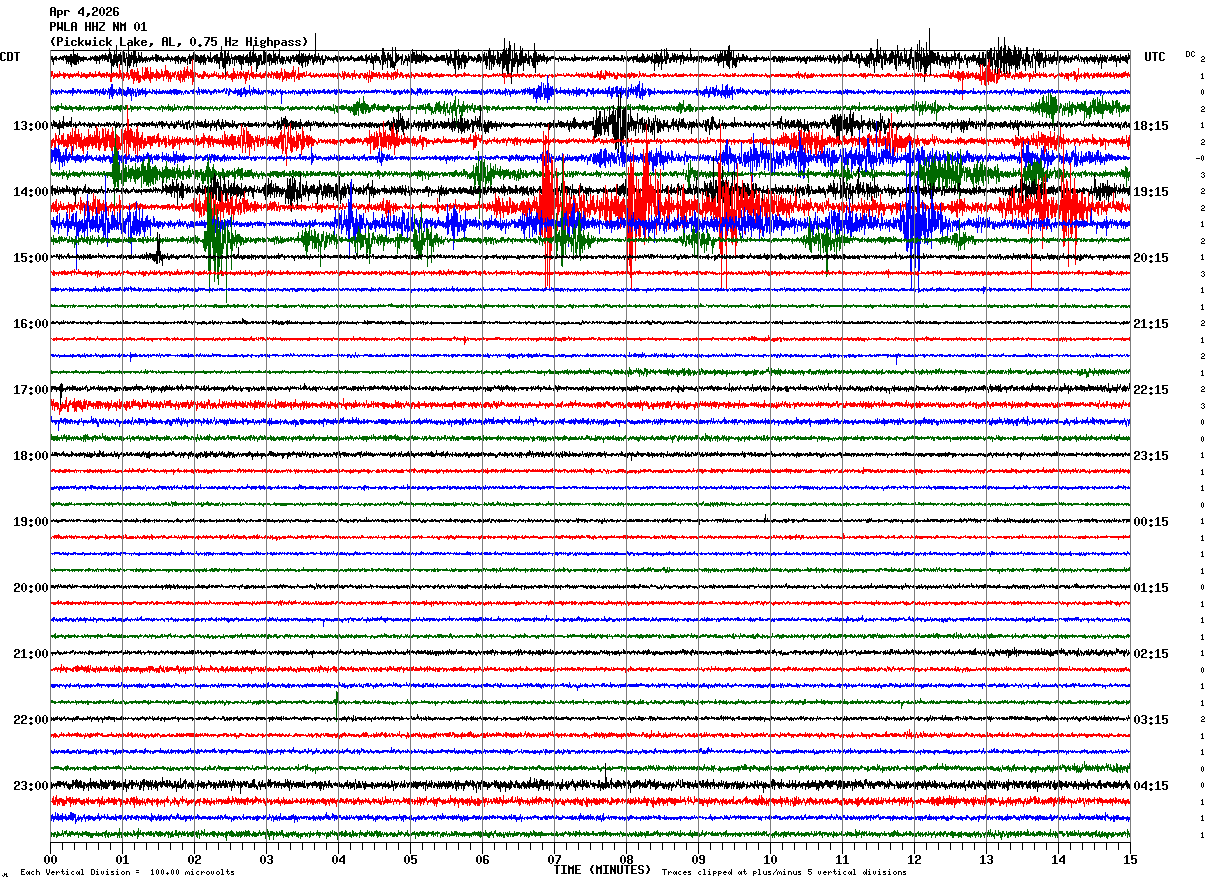
Task: Click the 'CDT' timezone label
Action: [x=10, y=57]
